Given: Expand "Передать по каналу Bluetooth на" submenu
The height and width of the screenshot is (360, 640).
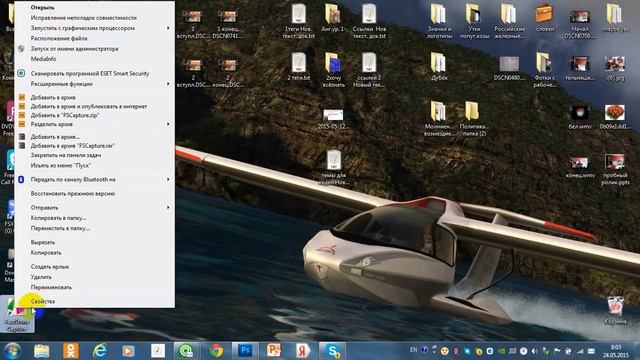Looking at the screenshot, I should click(95, 179).
